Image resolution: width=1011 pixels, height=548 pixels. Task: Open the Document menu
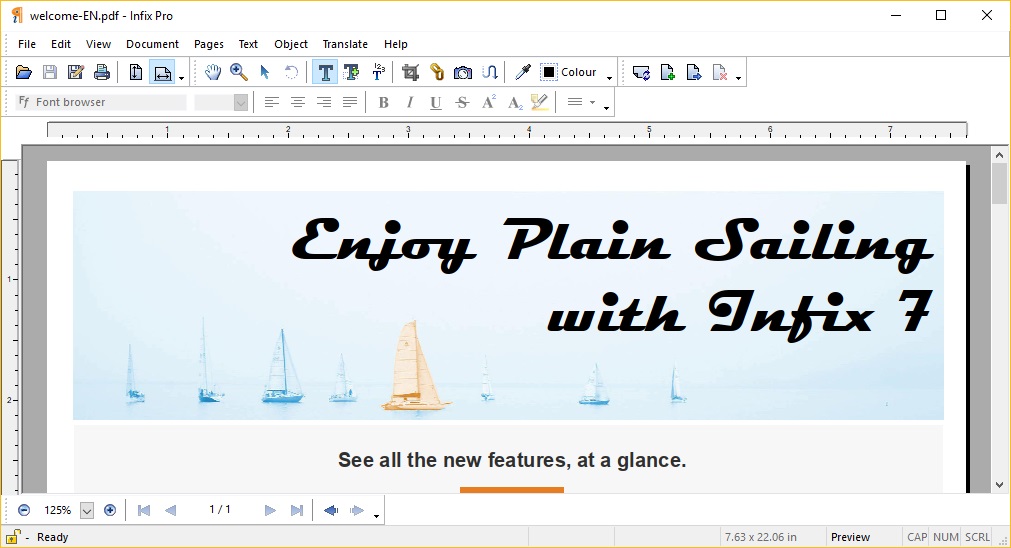pyautogui.click(x=152, y=44)
